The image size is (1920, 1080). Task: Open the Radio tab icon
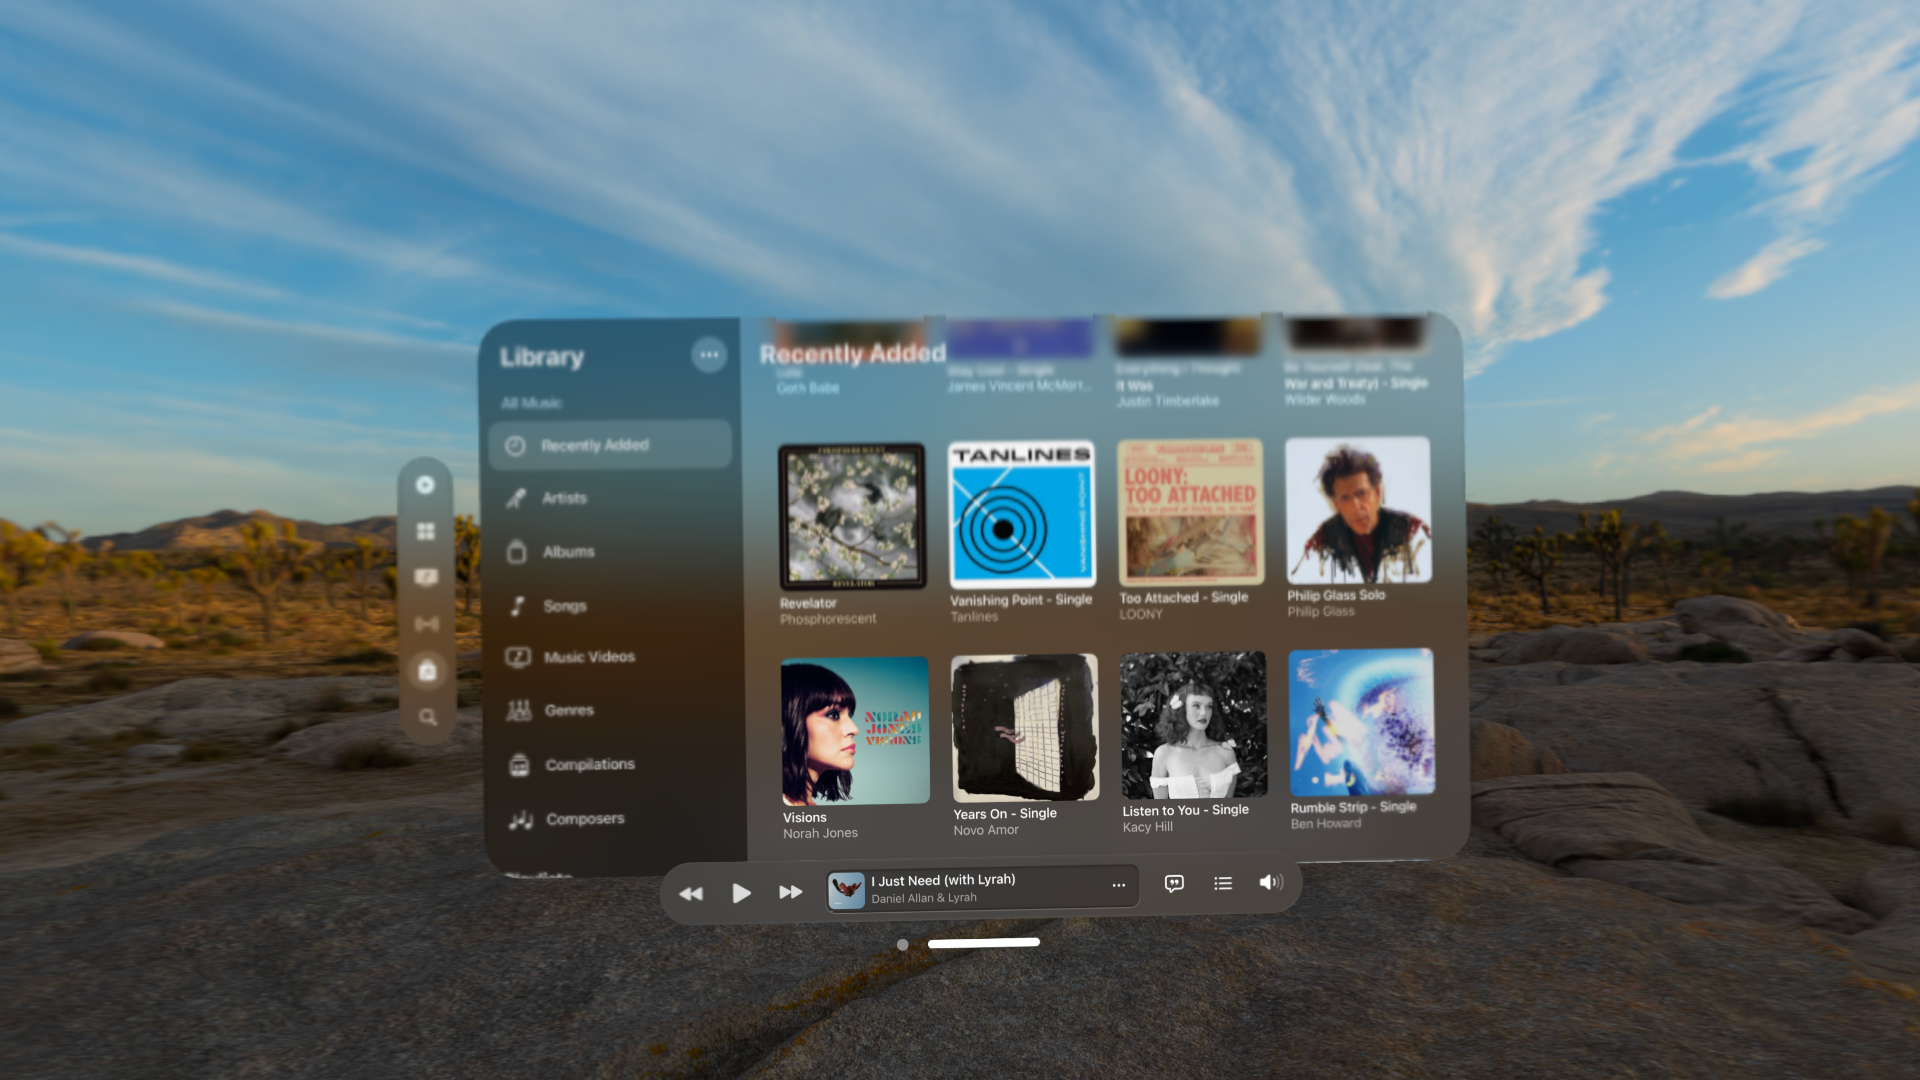click(427, 624)
